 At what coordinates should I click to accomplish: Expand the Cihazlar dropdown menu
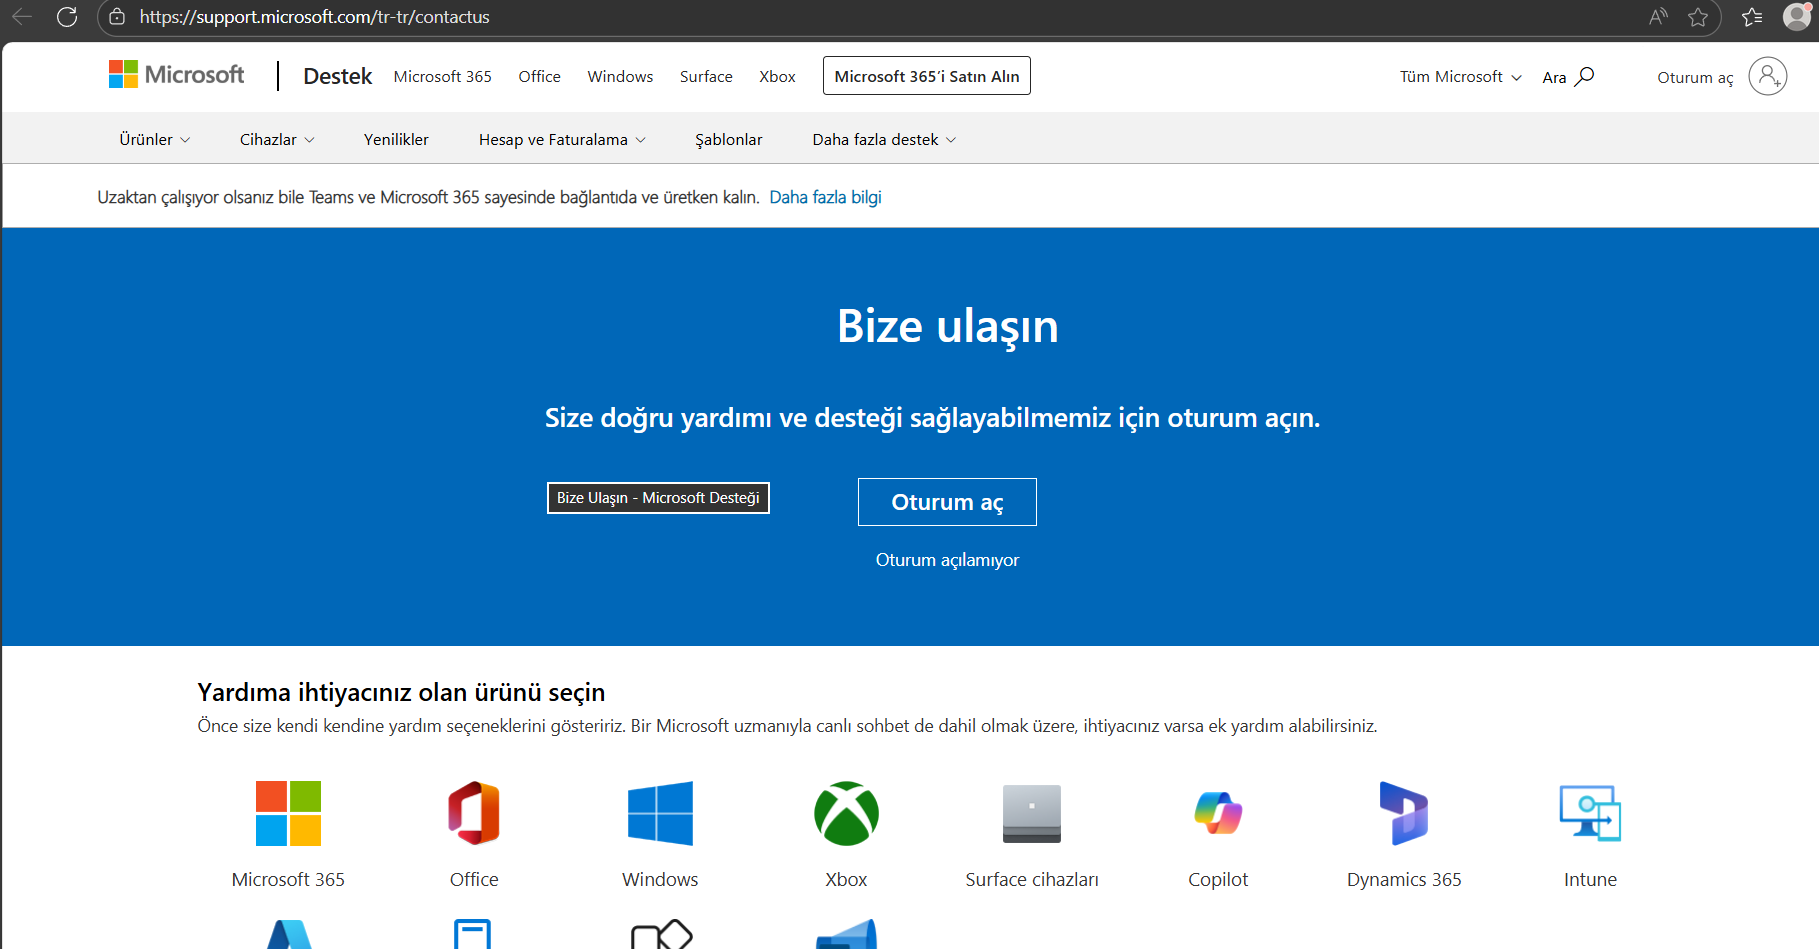click(277, 140)
